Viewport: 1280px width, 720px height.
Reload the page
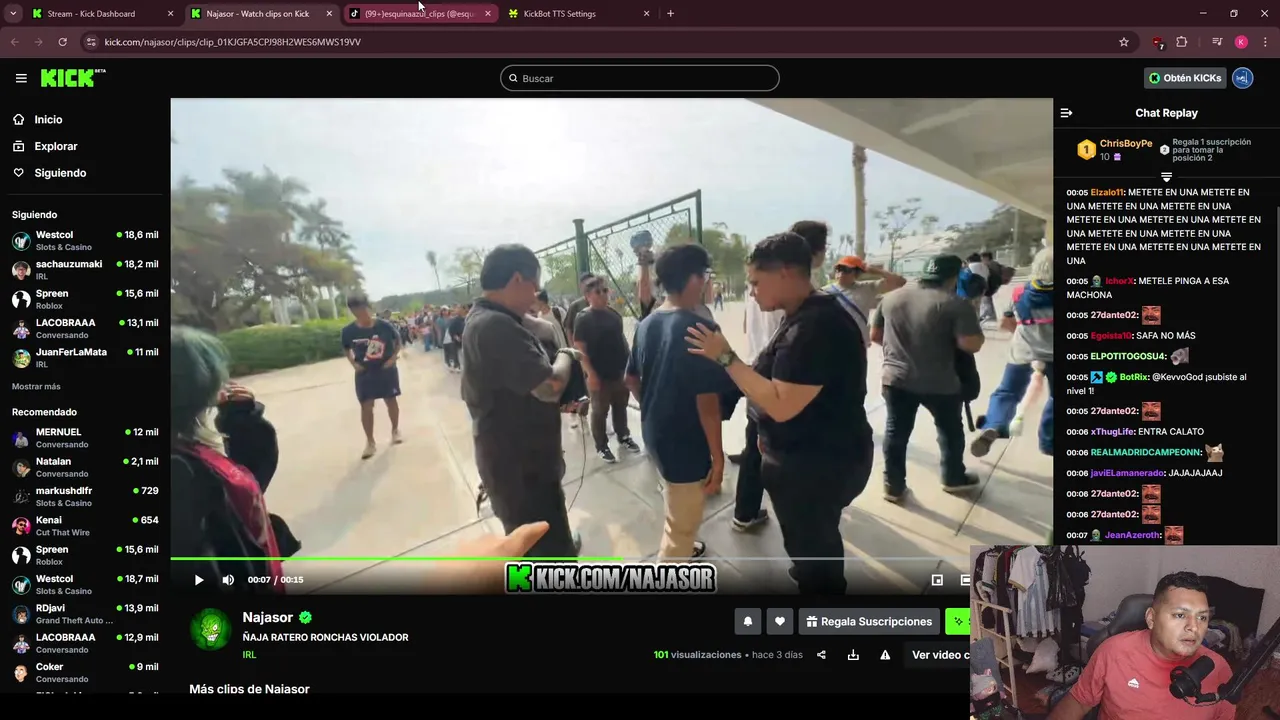[x=62, y=42]
